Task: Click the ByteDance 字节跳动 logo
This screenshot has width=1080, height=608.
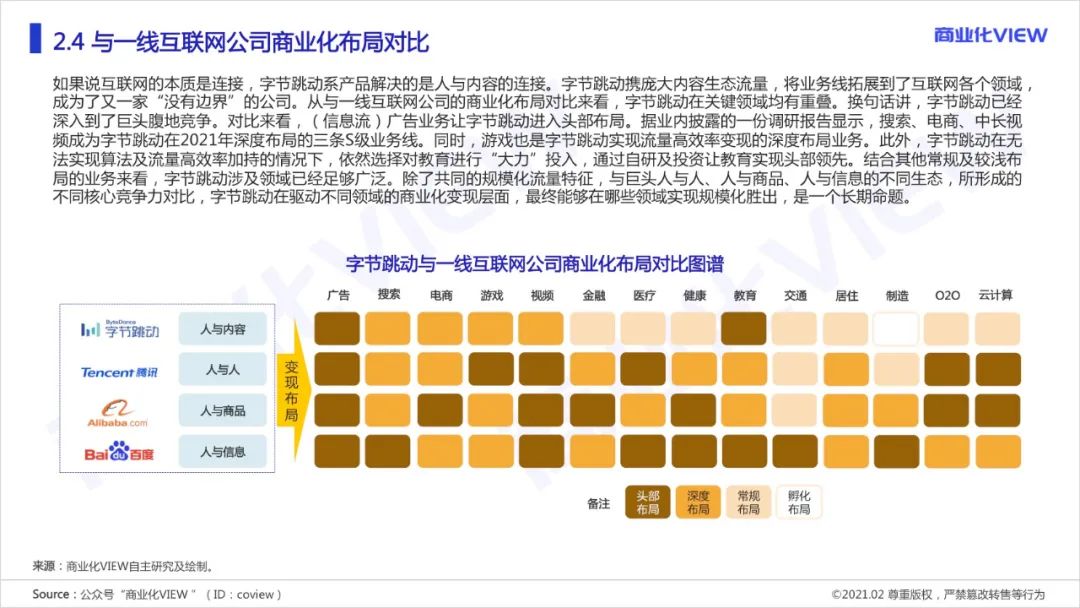Action: [x=120, y=329]
